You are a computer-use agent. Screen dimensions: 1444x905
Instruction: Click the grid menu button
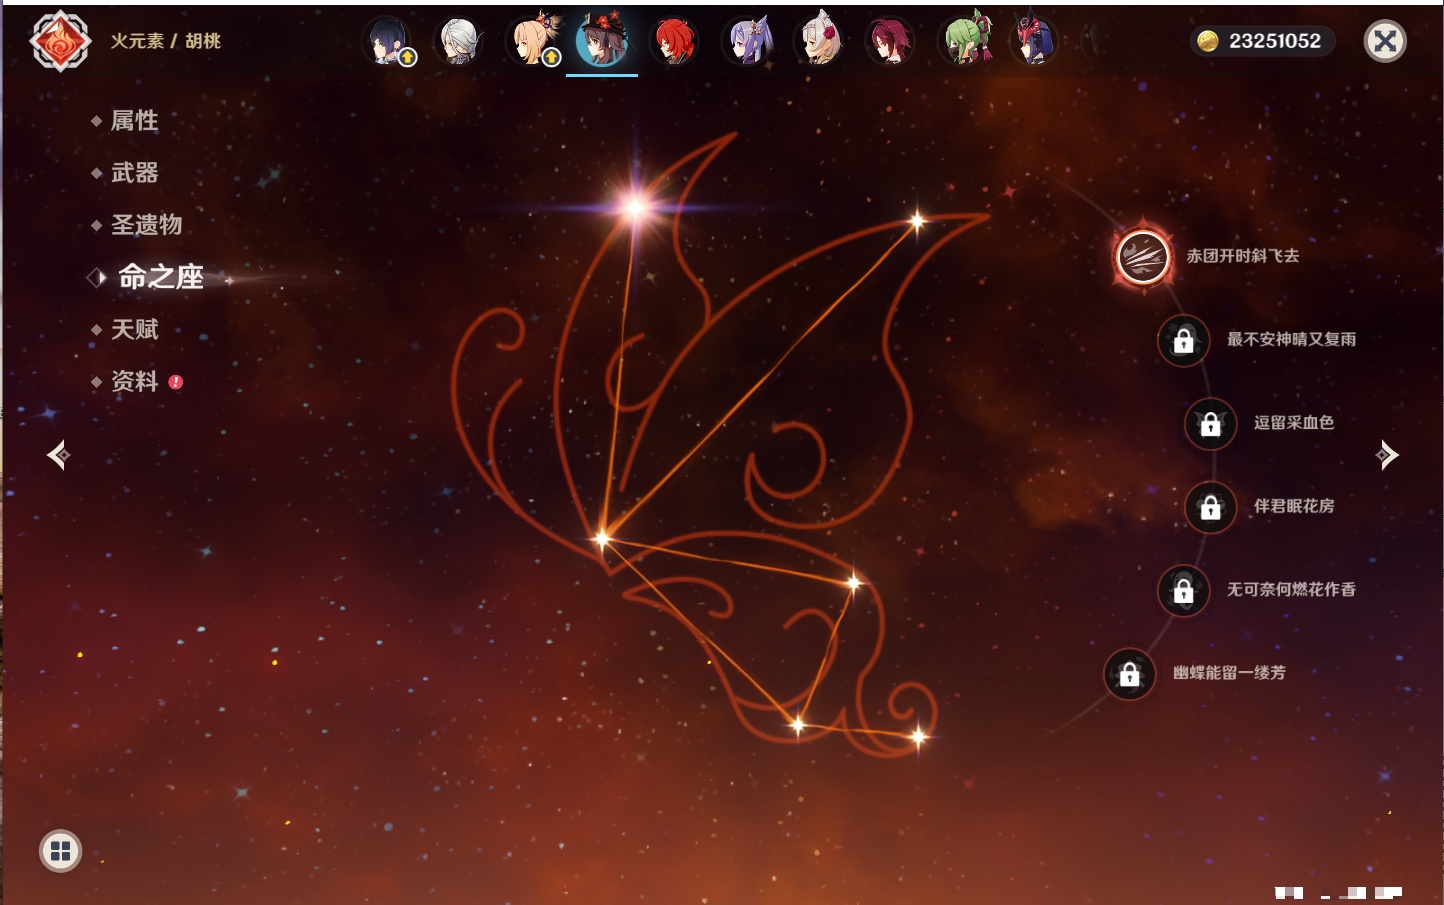click(x=60, y=851)
